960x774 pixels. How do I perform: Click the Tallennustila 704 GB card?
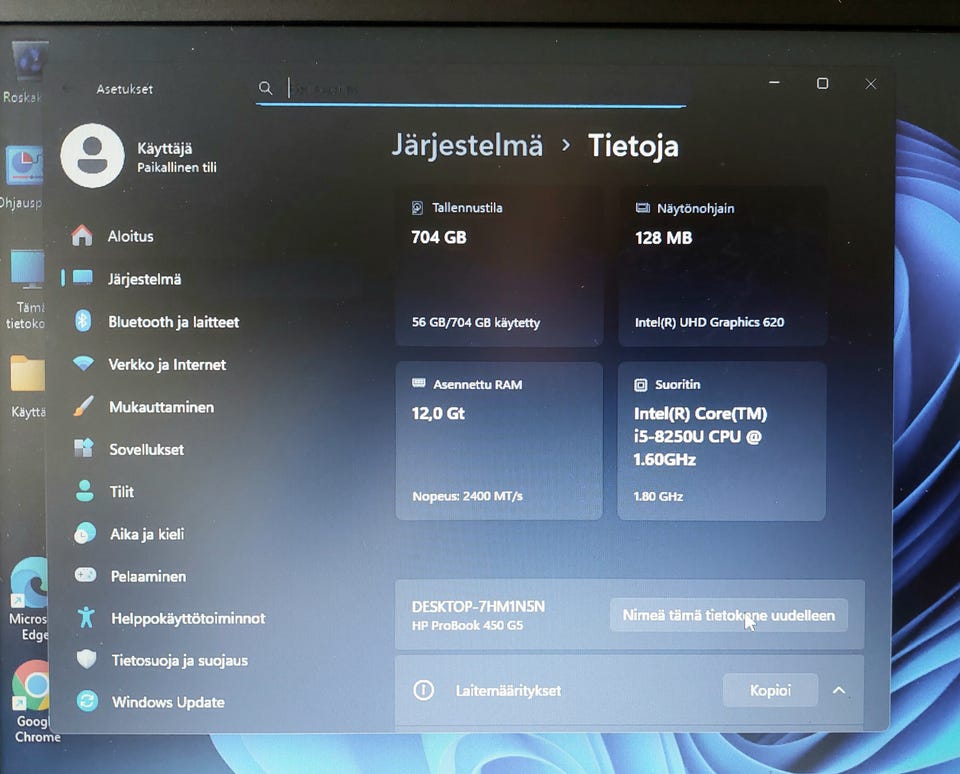pos(499,266)
